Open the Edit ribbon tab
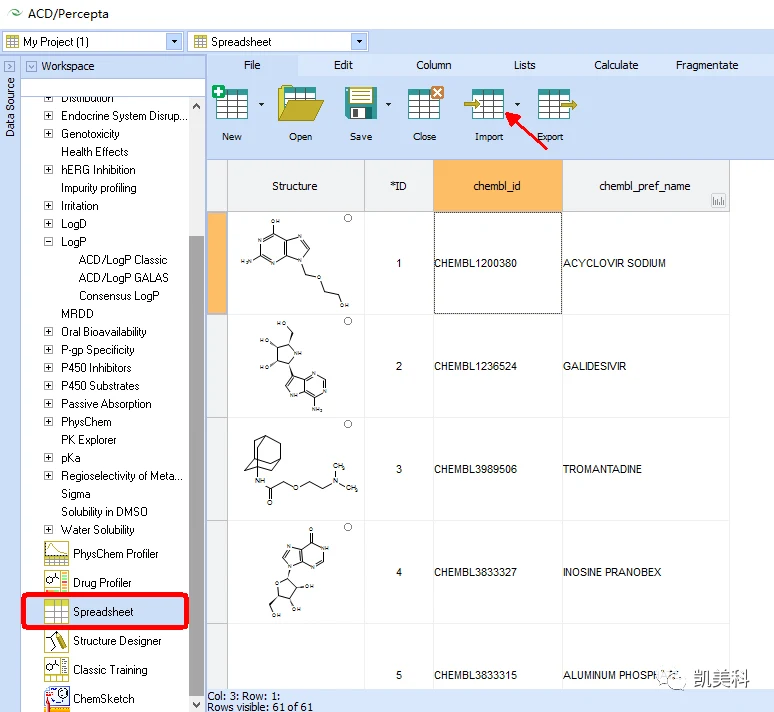 [x=343, y=65]
